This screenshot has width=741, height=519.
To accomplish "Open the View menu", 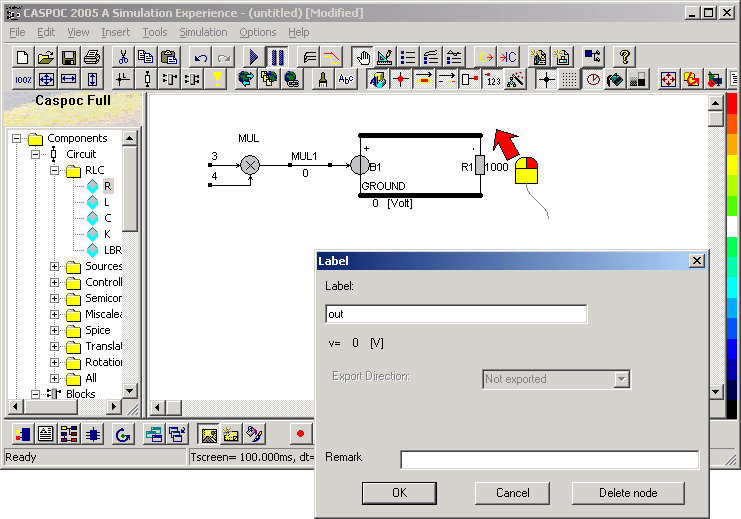I will [78, 32].
